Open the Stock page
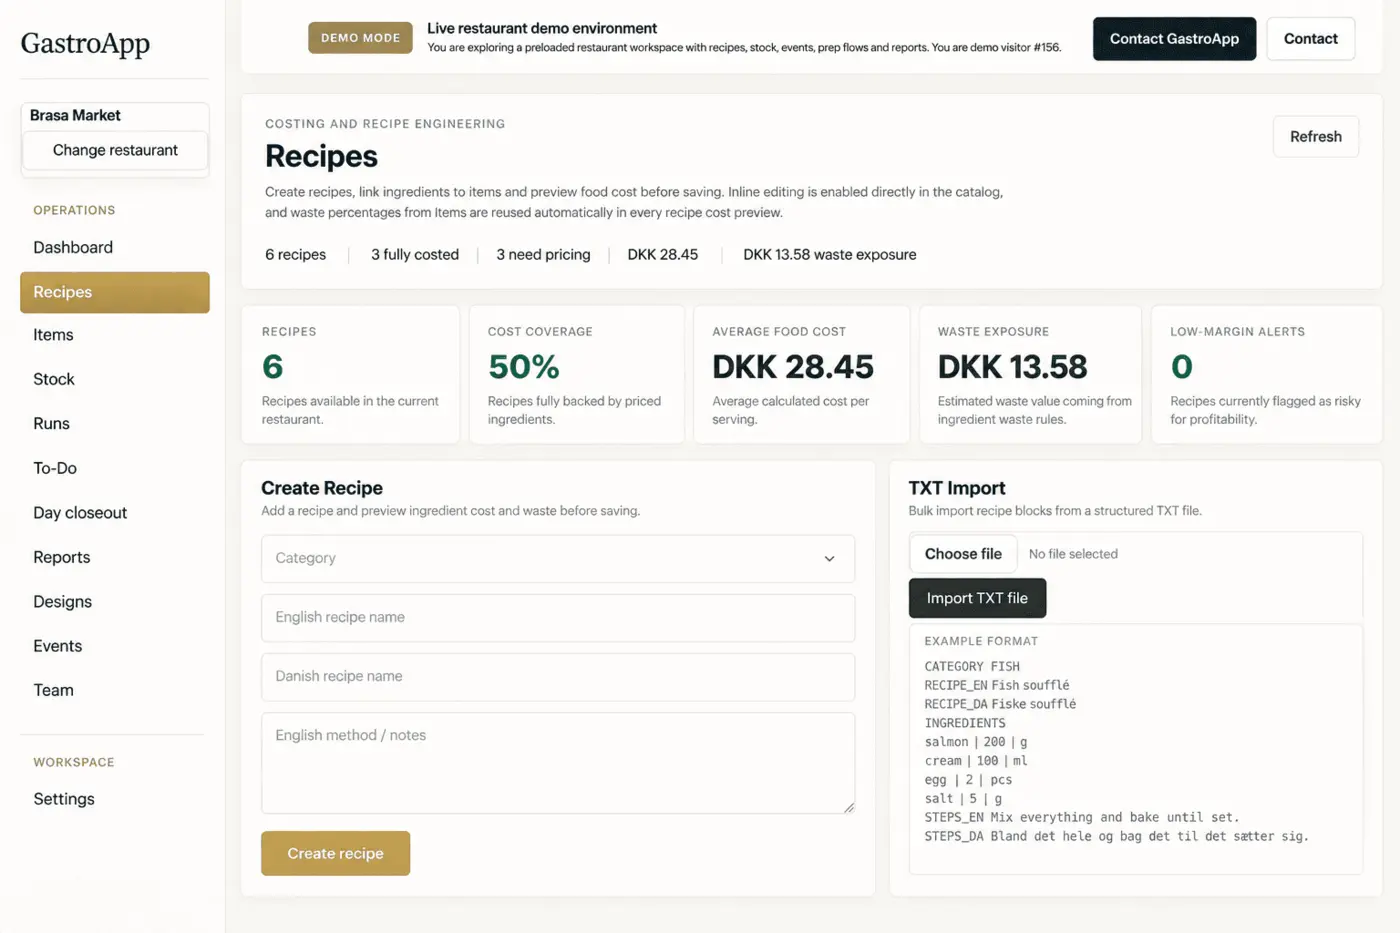Image resolution: width=1400 pixels, height=933 pixels. (54, 379)
